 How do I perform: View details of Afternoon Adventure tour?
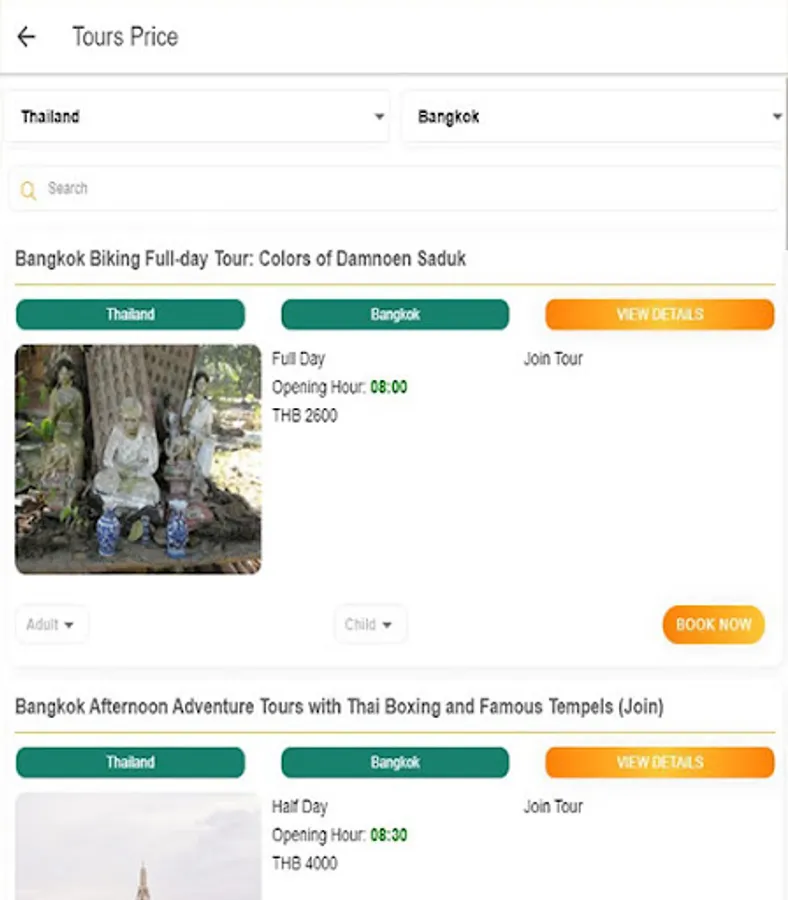[659, 762]
